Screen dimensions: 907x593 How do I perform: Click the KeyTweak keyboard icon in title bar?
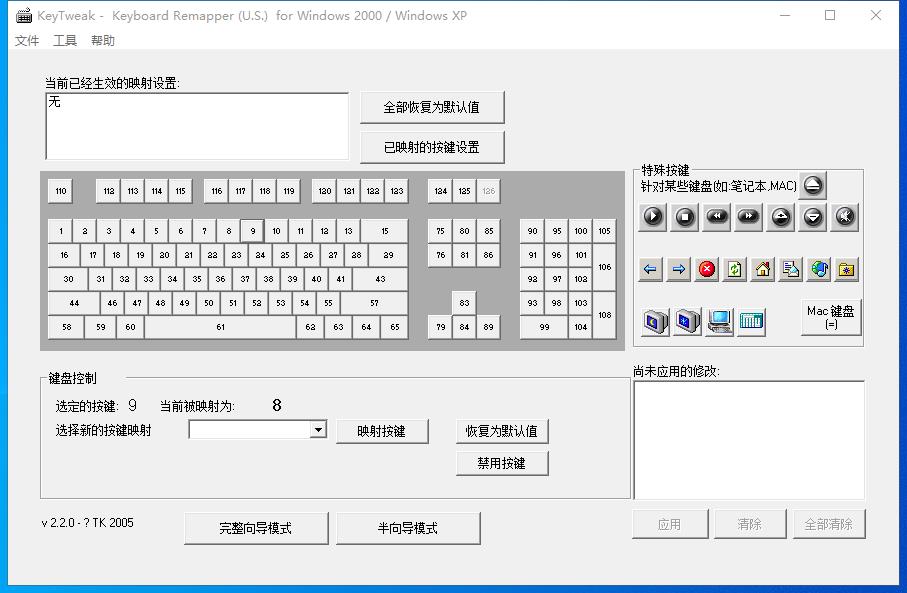24,16
